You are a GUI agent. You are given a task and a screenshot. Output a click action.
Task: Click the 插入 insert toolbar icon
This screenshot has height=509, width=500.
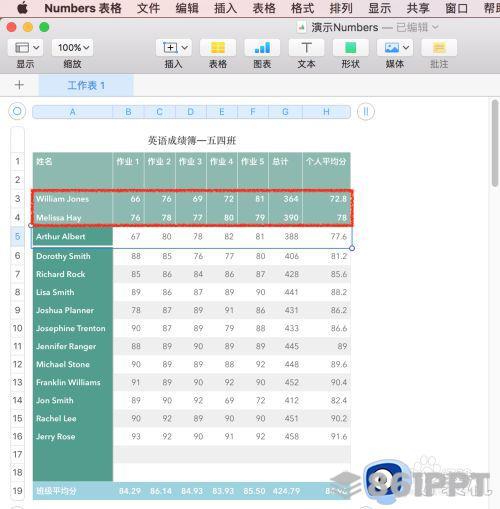[x=174, y=48]
